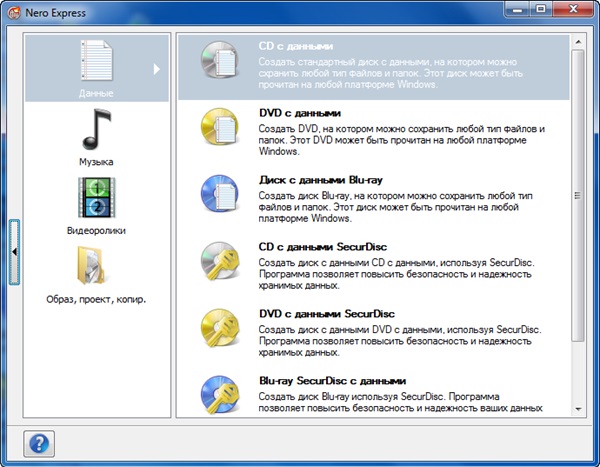The height and width of the screenshot is (467, 600).
Task: Click the CD с данными disc icon
Action: coord(220,60)
